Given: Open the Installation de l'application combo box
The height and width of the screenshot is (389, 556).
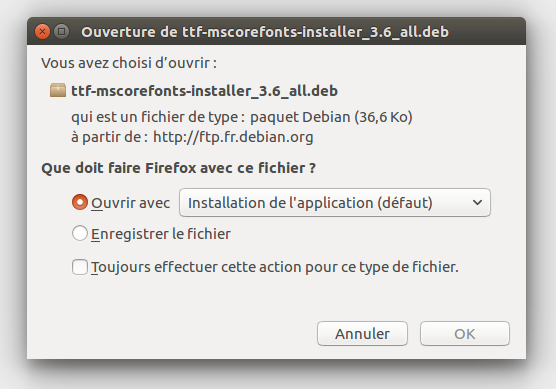Looking at the screenshot, I should [x=335, y=202].
